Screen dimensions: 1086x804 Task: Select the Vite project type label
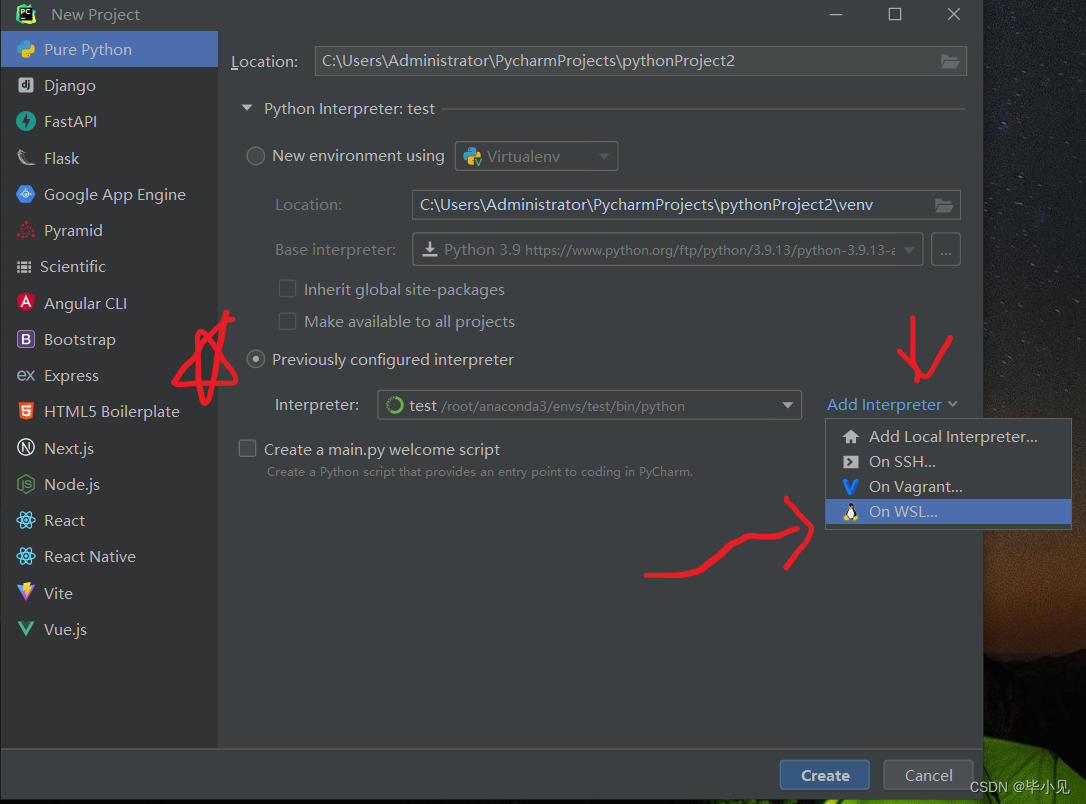pyautogui.click(x=58, y=593)
